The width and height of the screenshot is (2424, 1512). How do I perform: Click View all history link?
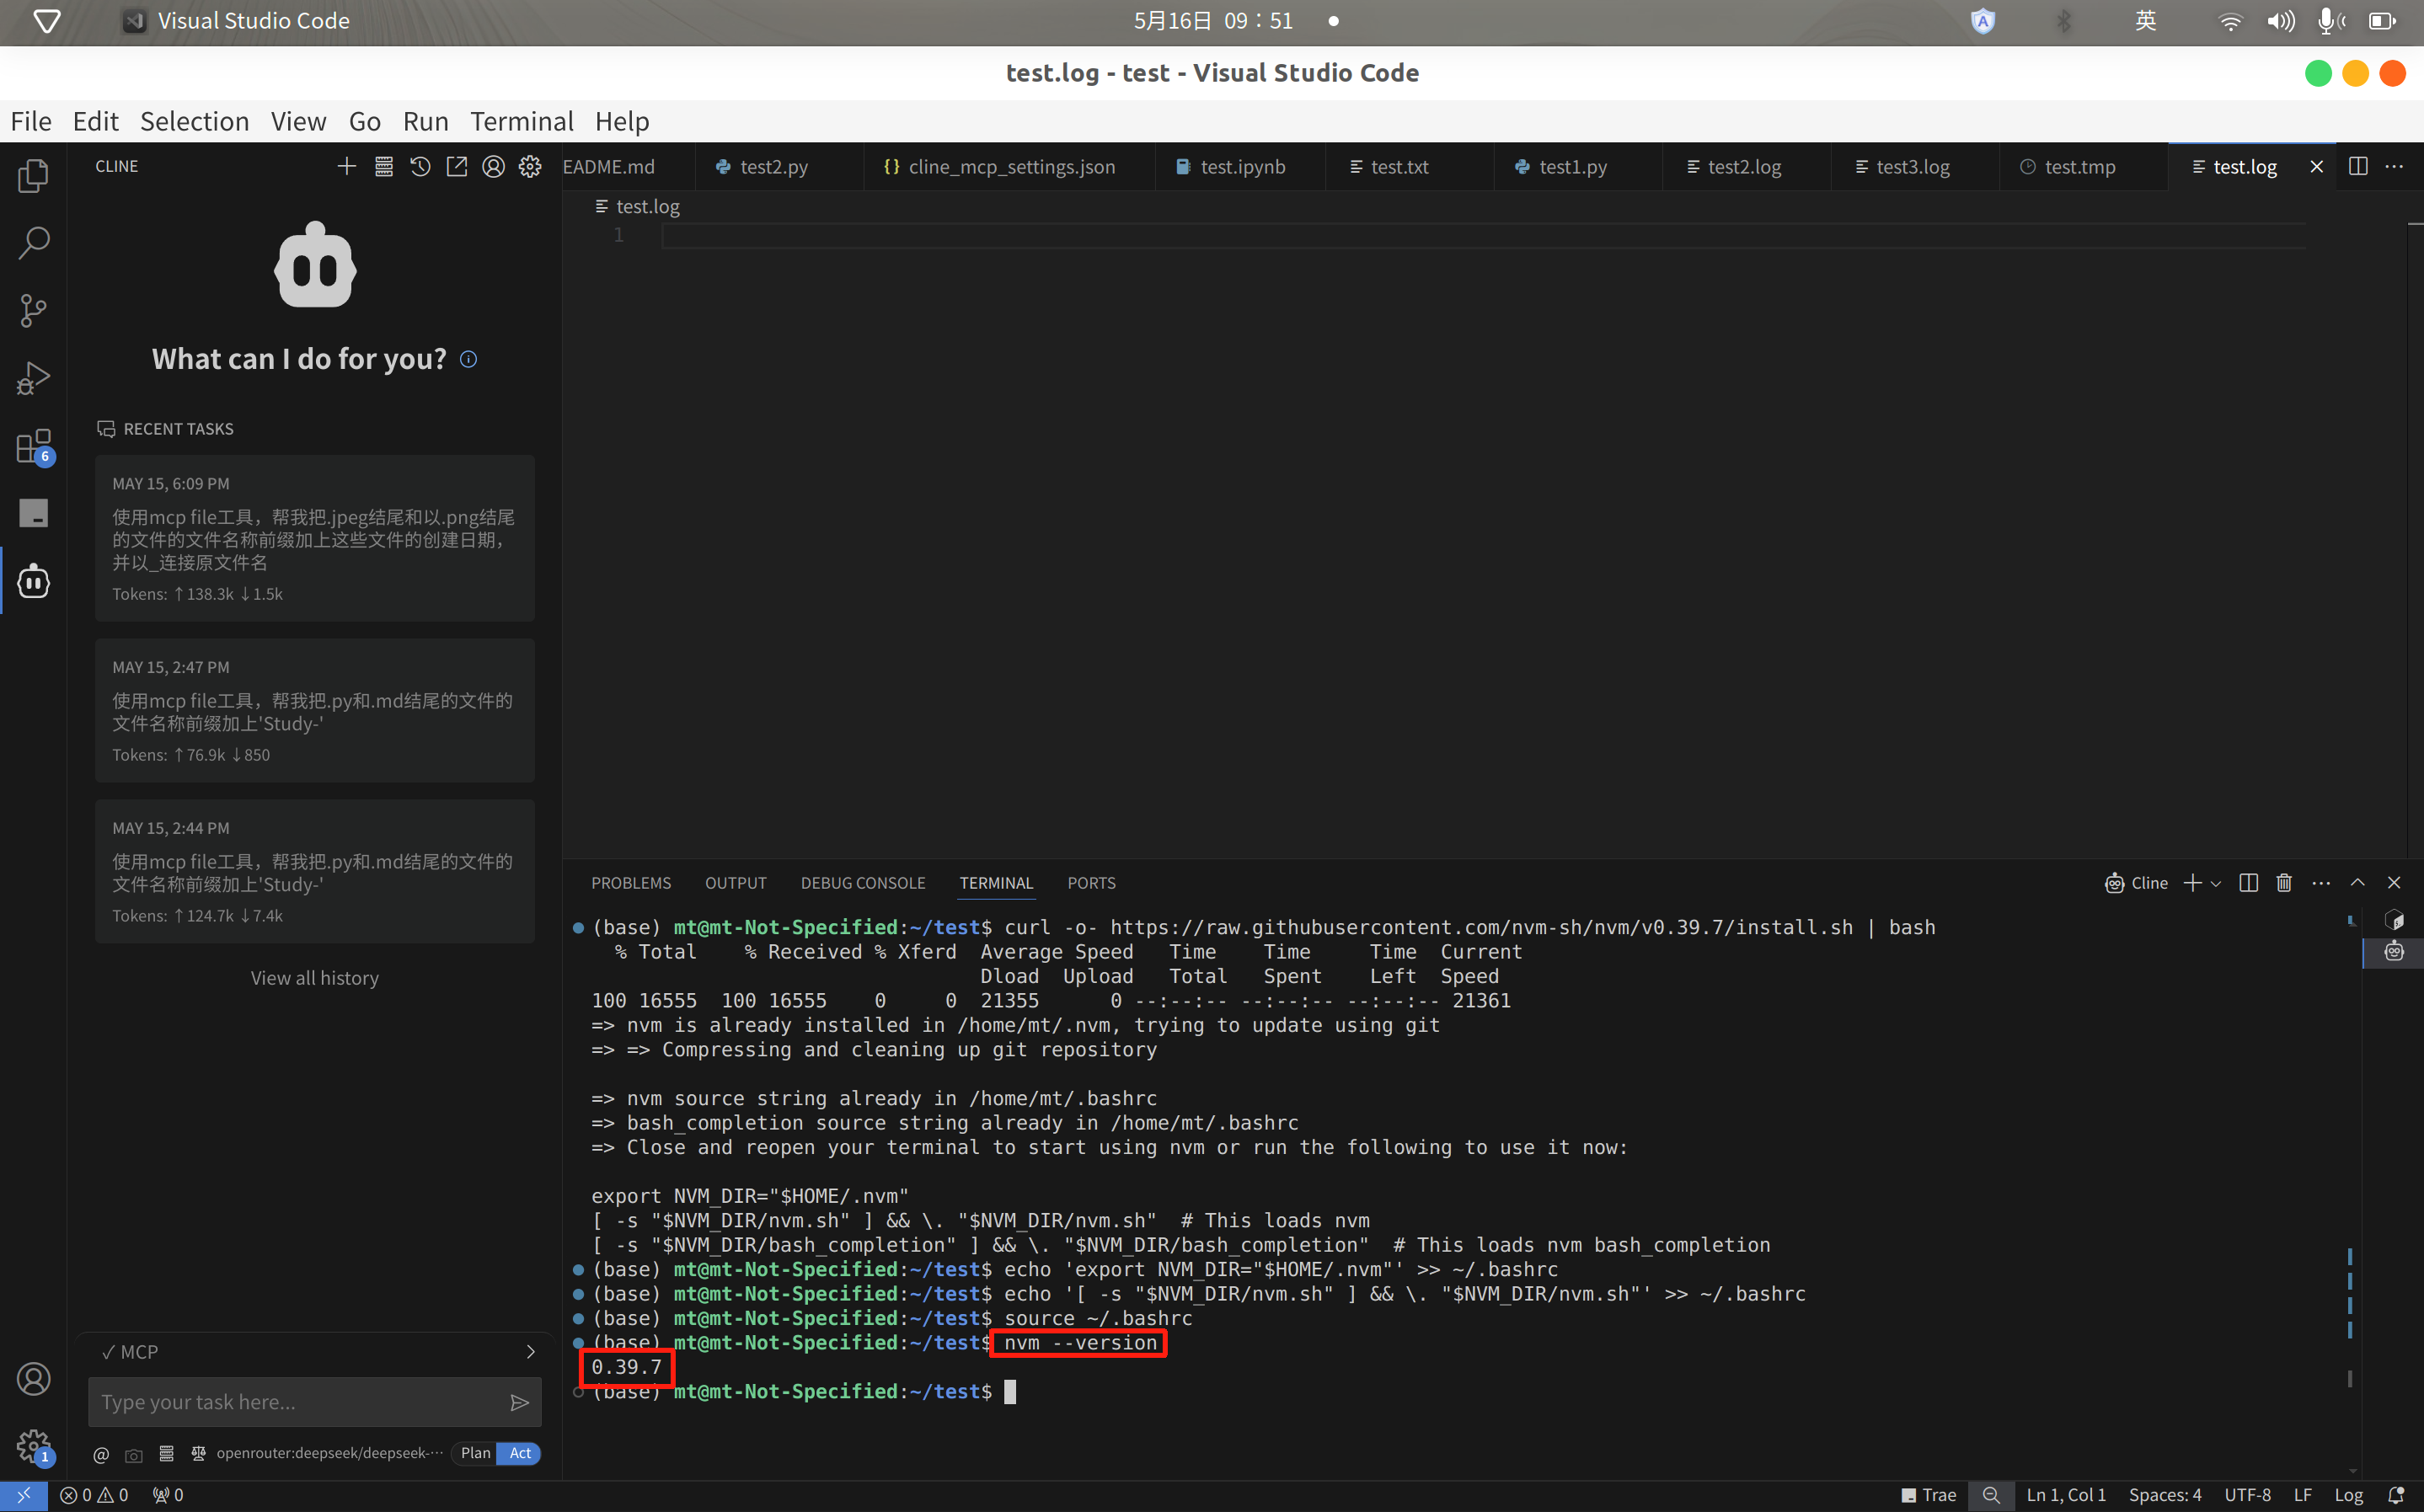pos(314,978)
